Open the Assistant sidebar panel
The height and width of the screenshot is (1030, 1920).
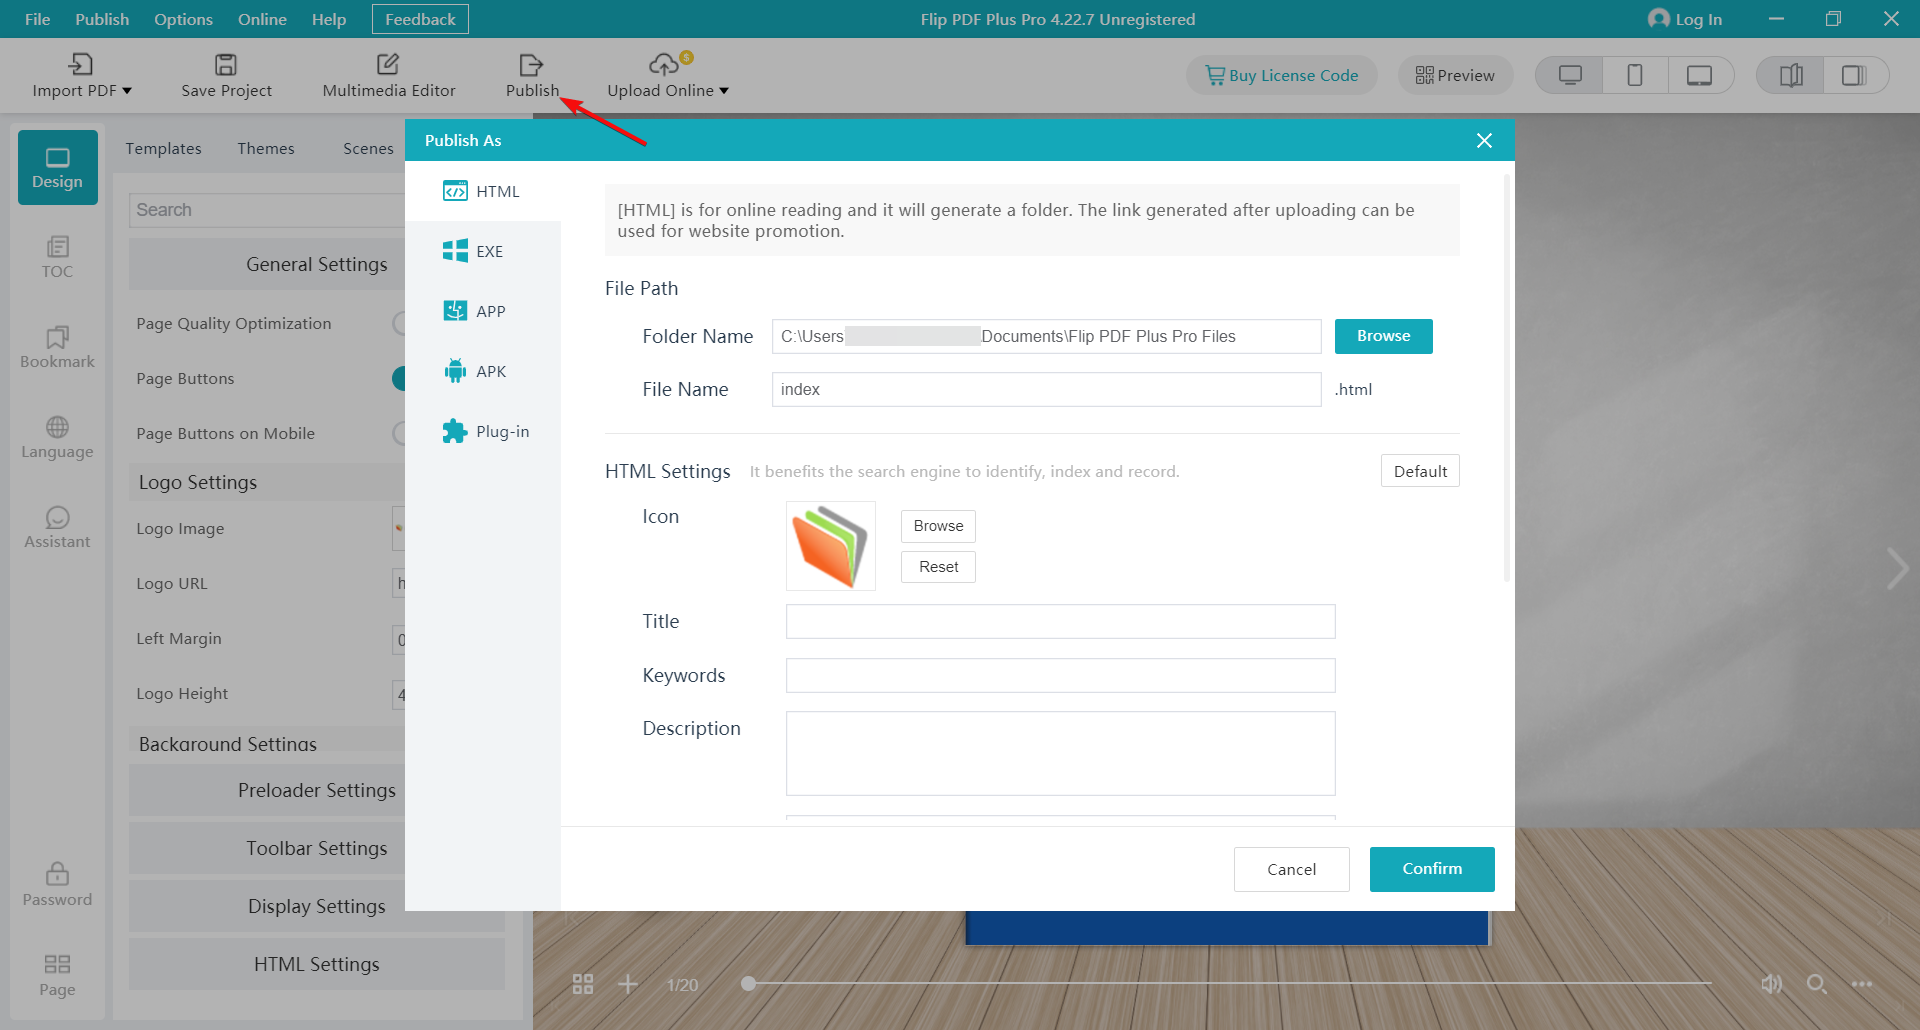pyautogui.click(x=57, y=527)
